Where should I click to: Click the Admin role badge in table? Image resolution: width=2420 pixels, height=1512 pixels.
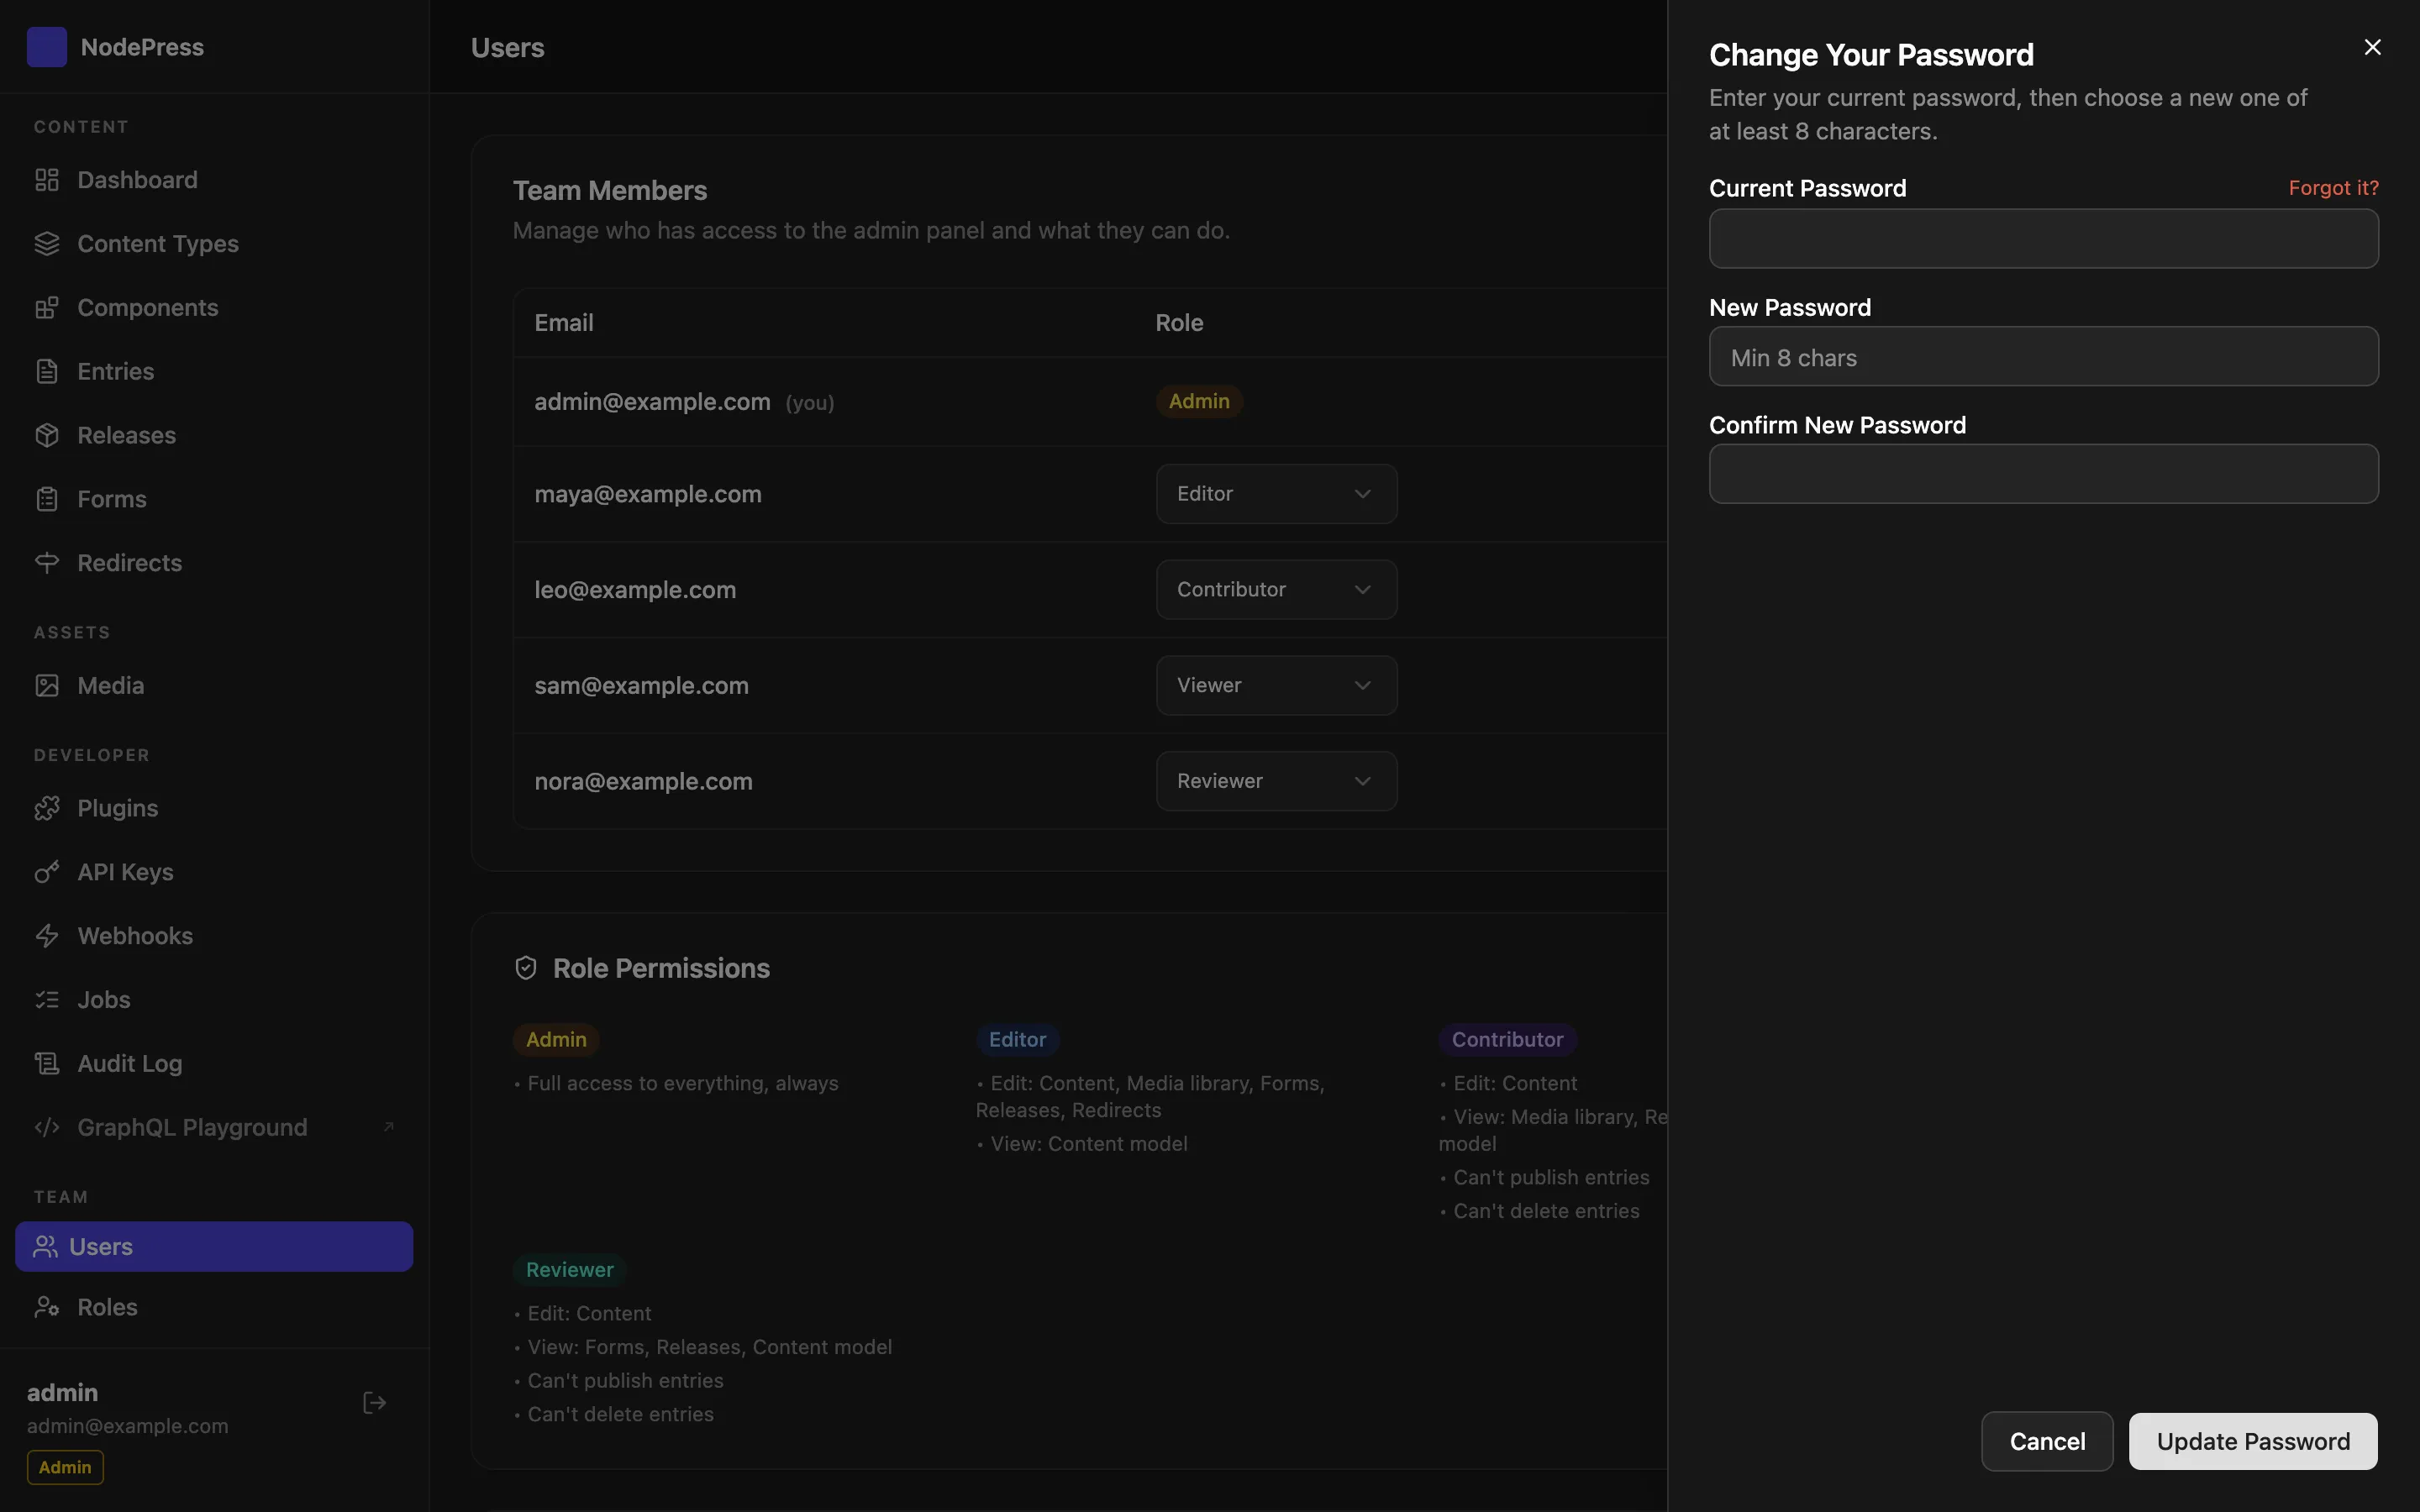[1199, 401]
